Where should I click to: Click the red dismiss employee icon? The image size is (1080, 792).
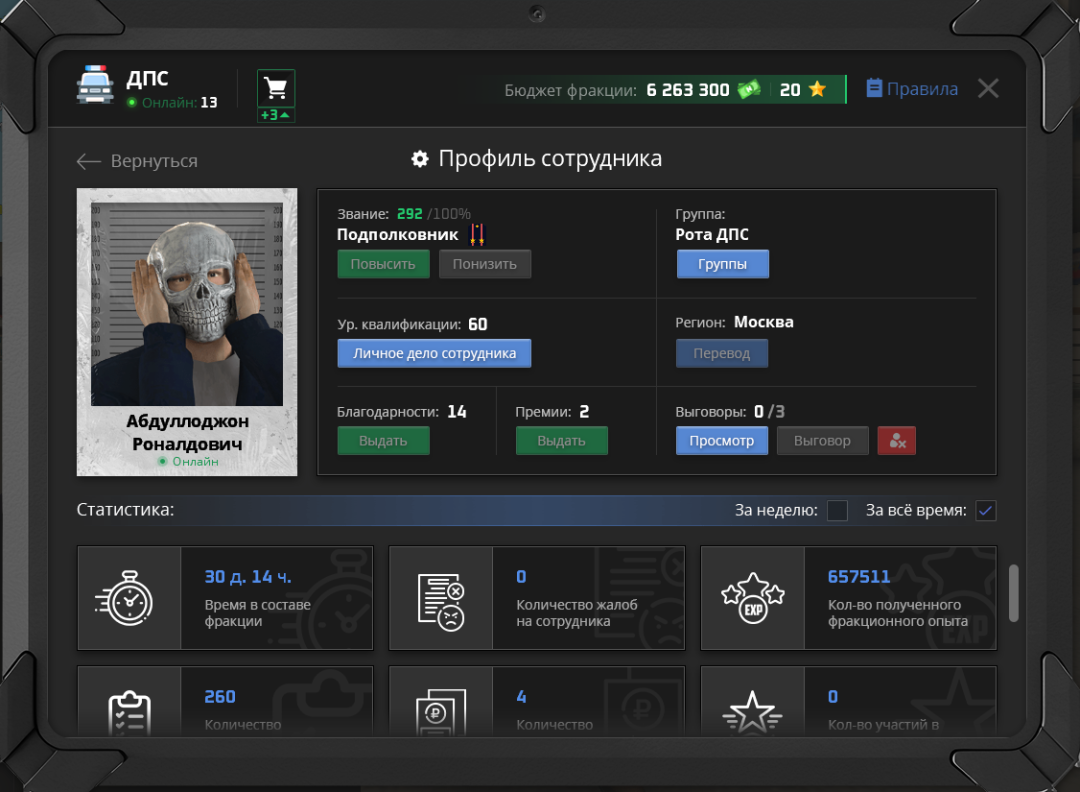(896, 441)
